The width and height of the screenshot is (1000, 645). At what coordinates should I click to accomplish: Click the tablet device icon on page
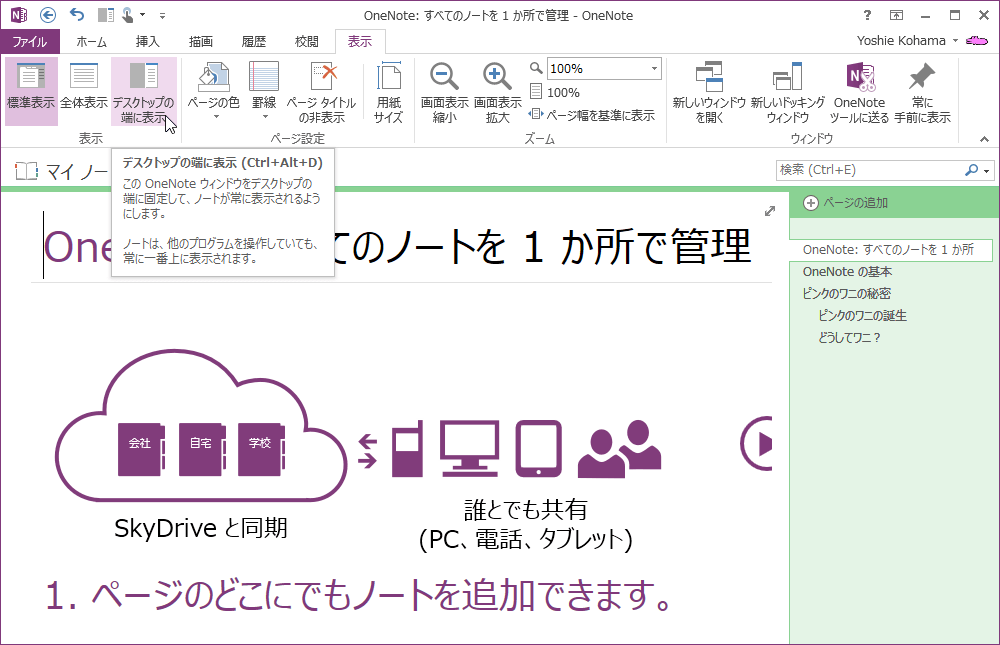[x=538, y=448]
